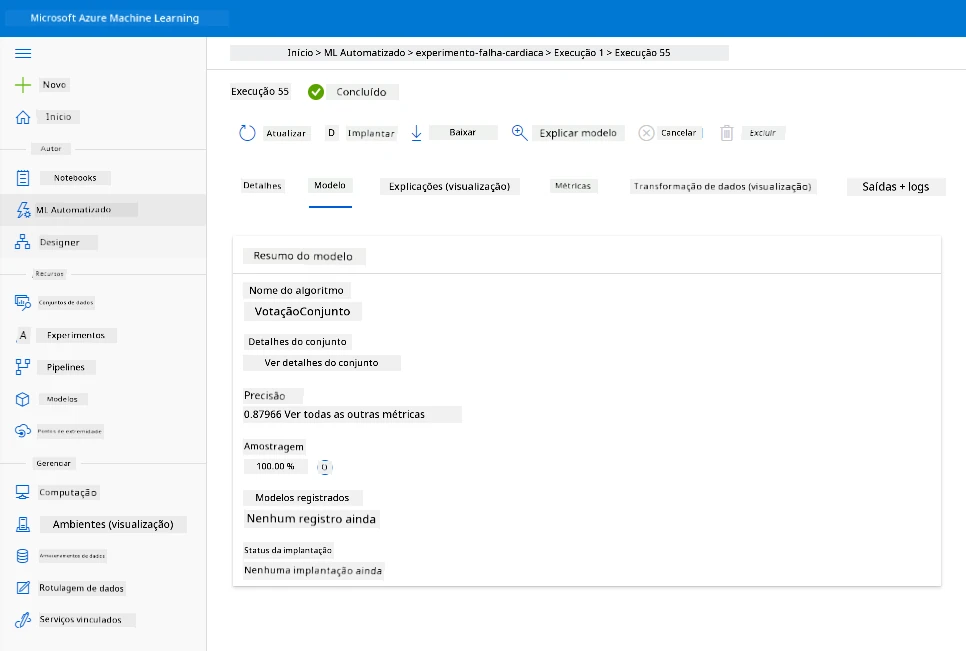Viewport: 966px width, 651px height.
Task: Click the Excluir trash icon
Action: coord(727,133)
